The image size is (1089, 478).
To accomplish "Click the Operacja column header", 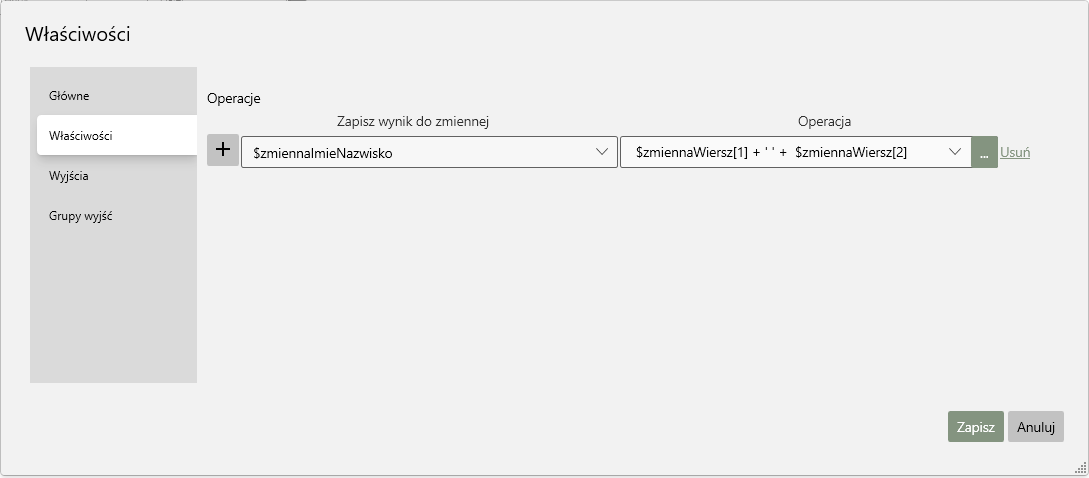I will (x=824, y=122).
